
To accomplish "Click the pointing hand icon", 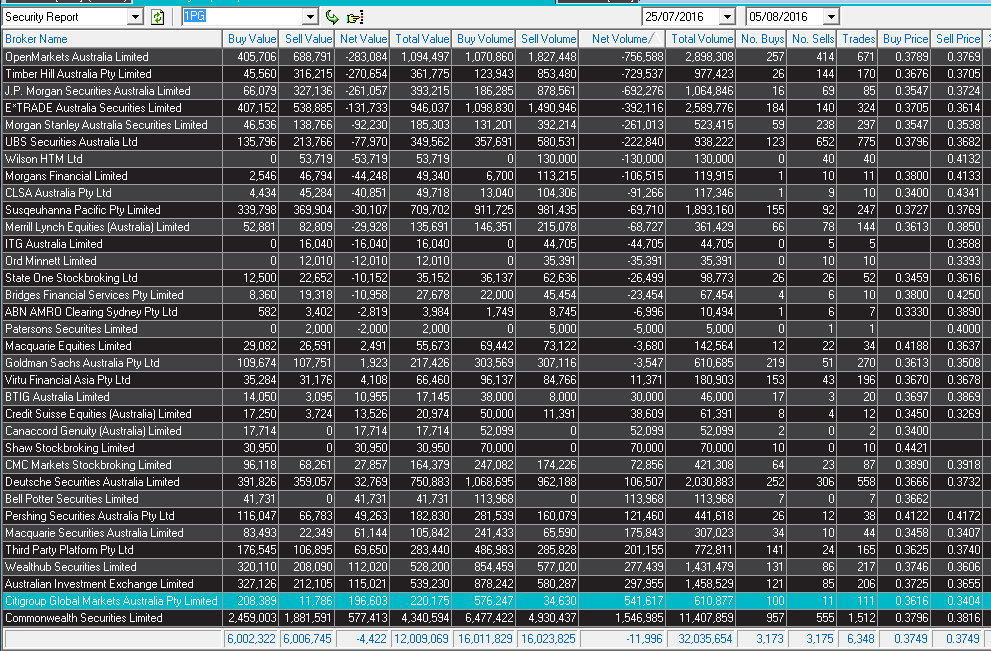I will point(355,18).
